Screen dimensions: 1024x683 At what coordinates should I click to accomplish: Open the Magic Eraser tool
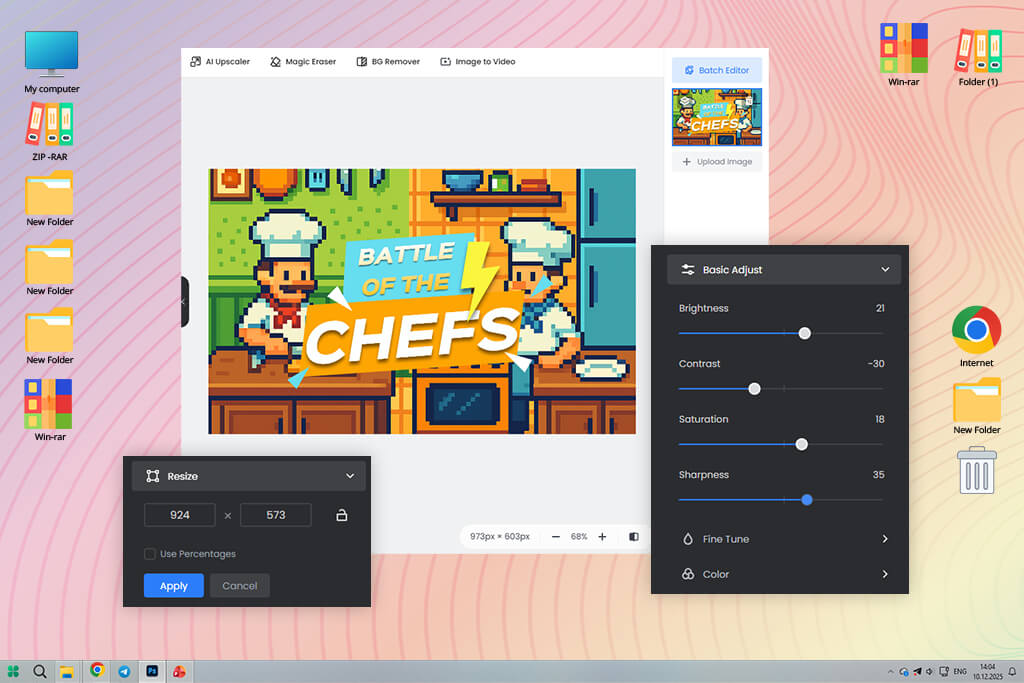click(303, 61)
